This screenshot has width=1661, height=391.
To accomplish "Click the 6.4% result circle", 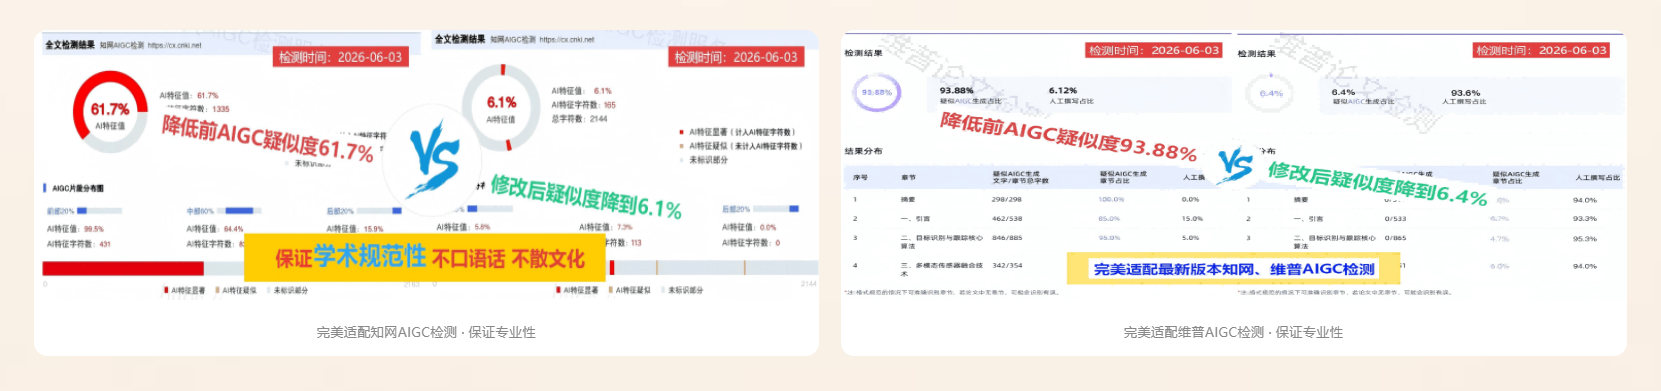I will (x=1271, y=93).
